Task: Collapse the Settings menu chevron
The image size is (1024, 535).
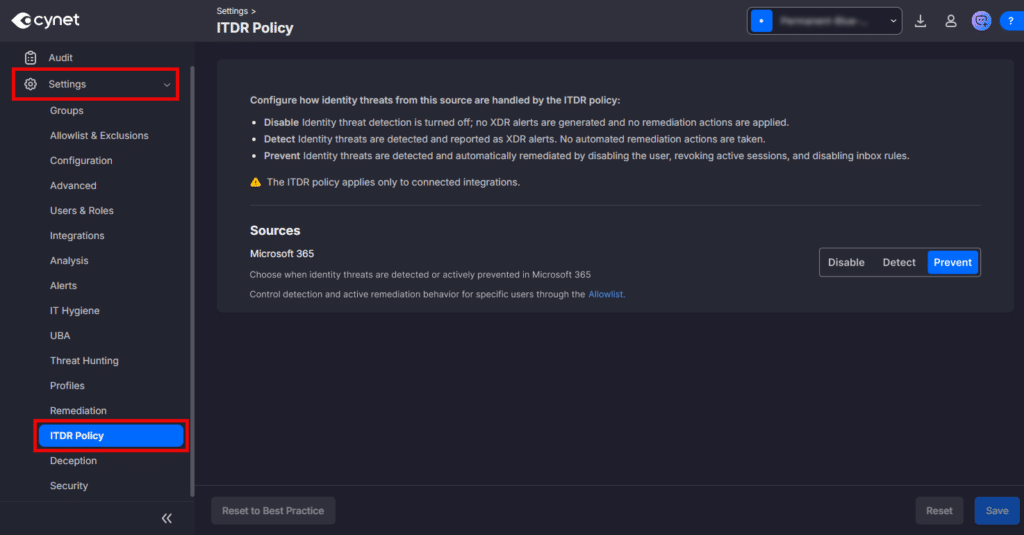Action: [166, 85]
